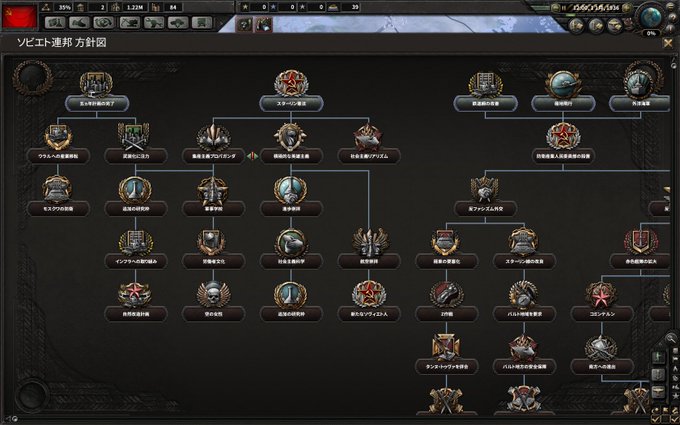Open the magnifier search at the map corner

point(670,337)
